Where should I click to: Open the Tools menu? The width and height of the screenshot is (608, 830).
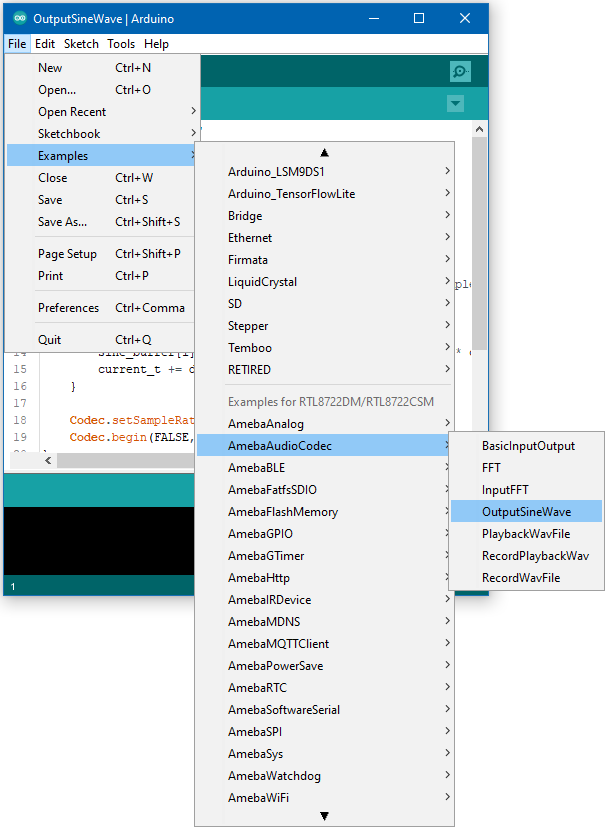pos(121,44)
